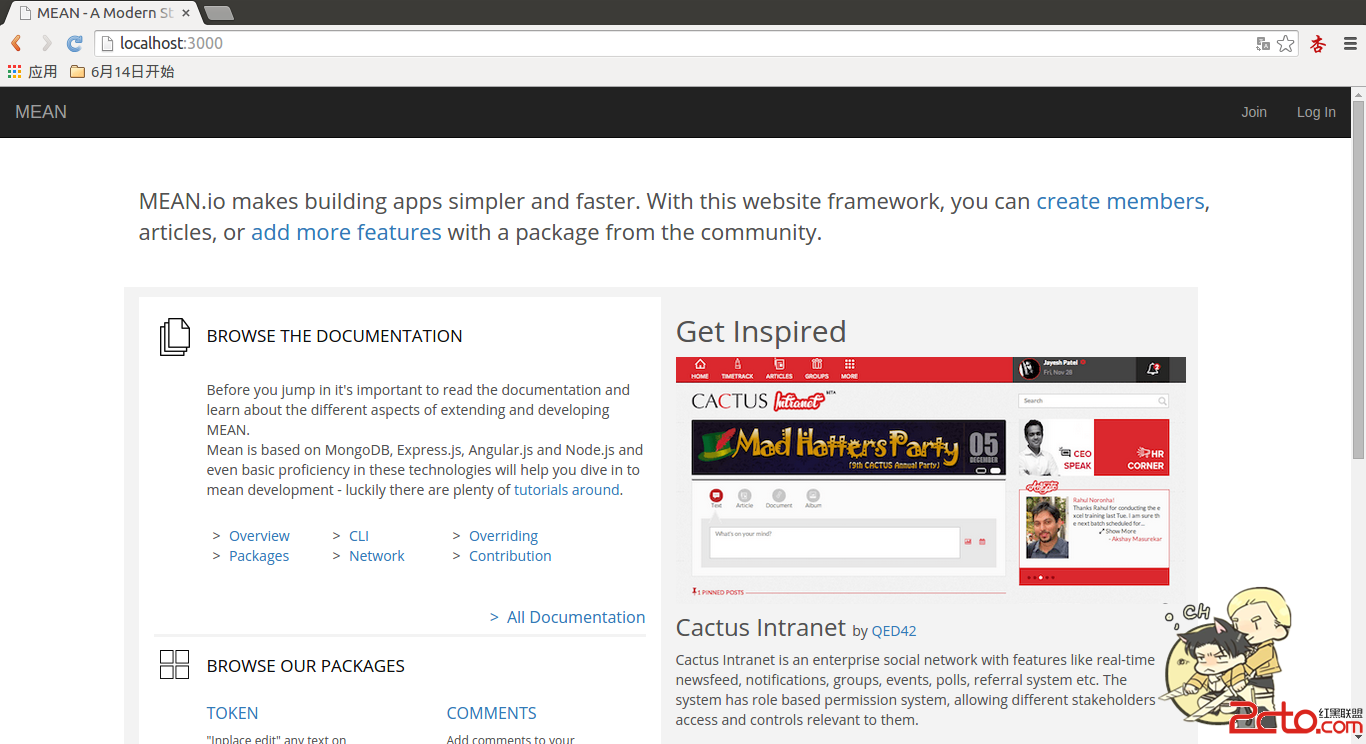
Task: Open the apps grid bookmark icon
Action: (x=14, y=71)
